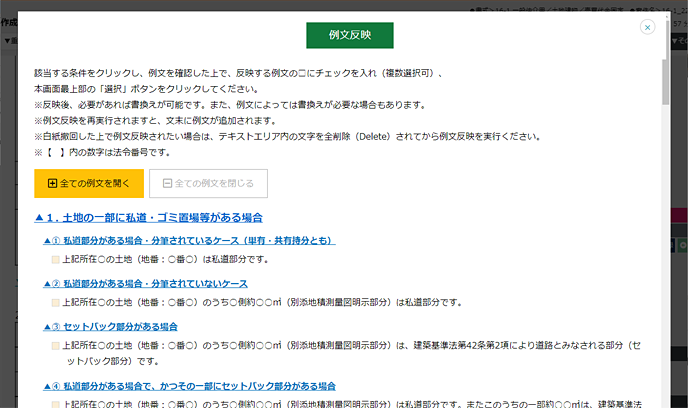Collapse item ④ 私道部分かつセットバック部分がある場合
The image size is (688, 408).
(x=189, y=386)
